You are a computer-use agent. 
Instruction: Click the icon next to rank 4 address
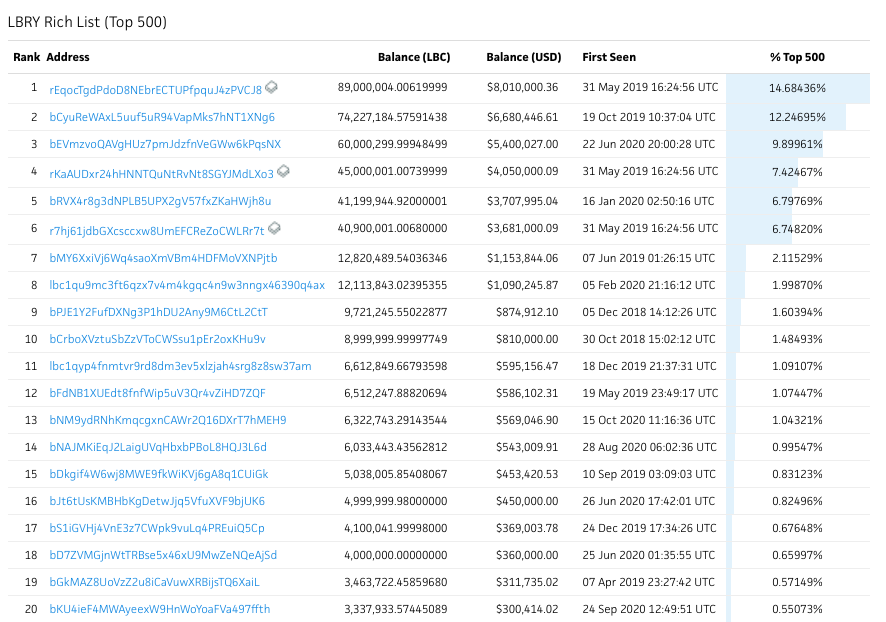coord(284,172)
